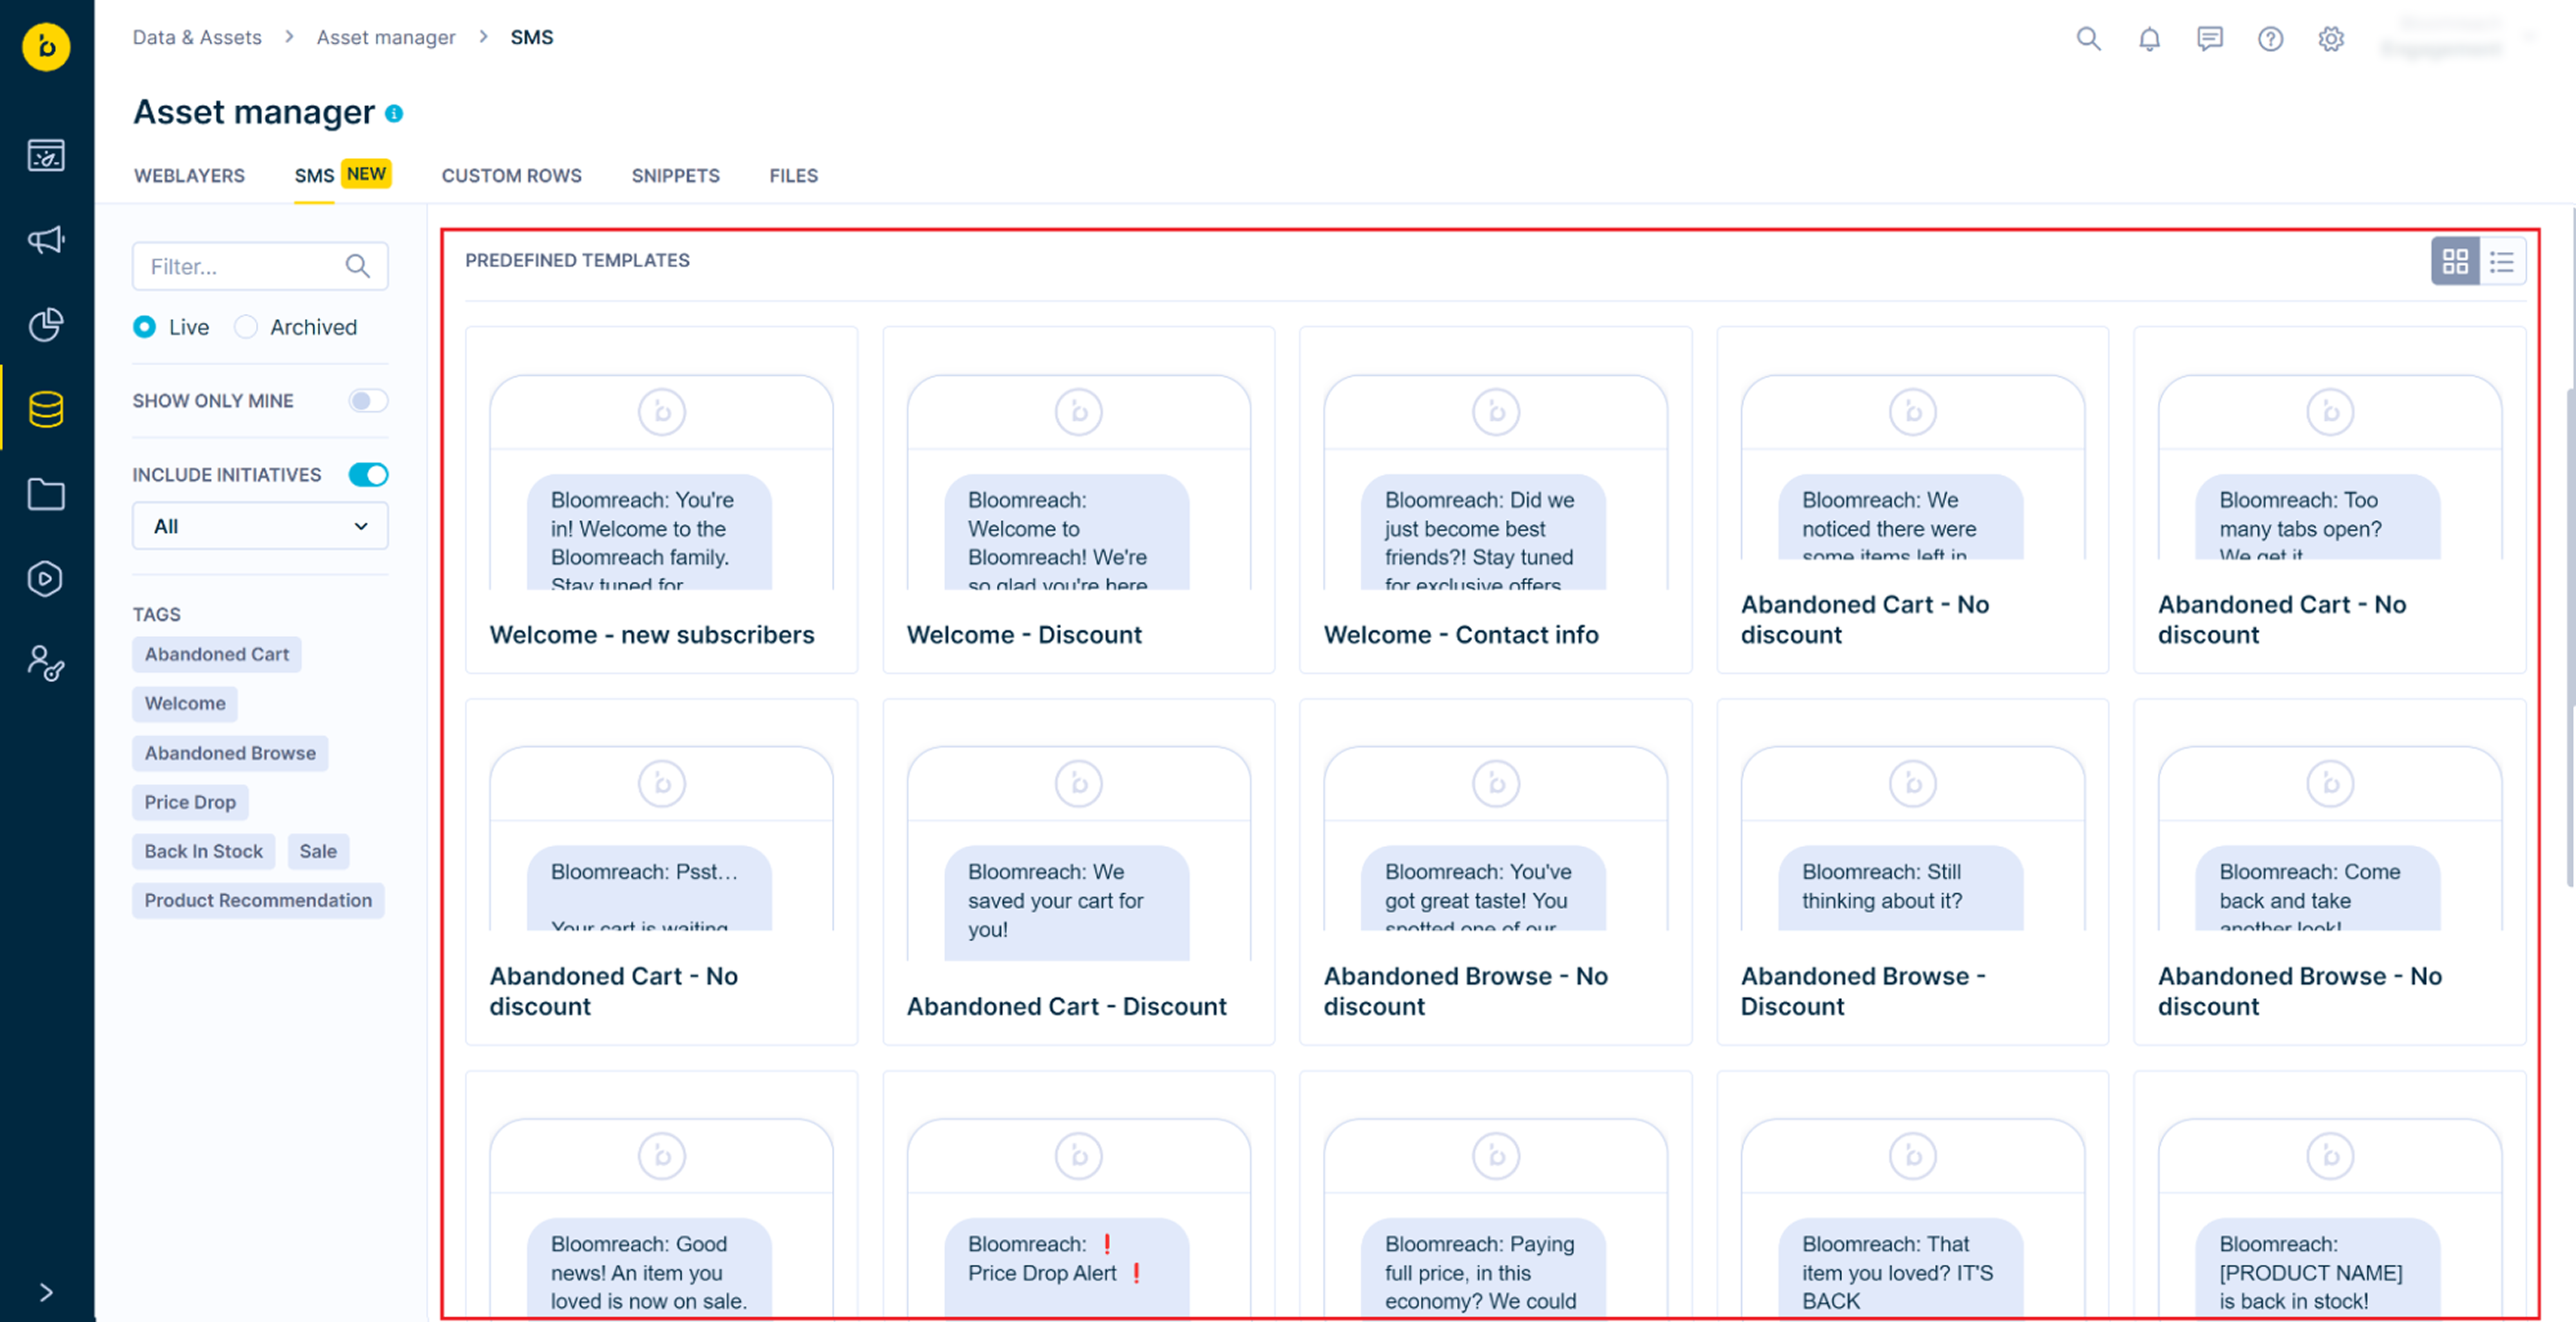Click the magnifier icon in the Filter box
Viewport: 2576px width, 1322px height.
point(357,266)
